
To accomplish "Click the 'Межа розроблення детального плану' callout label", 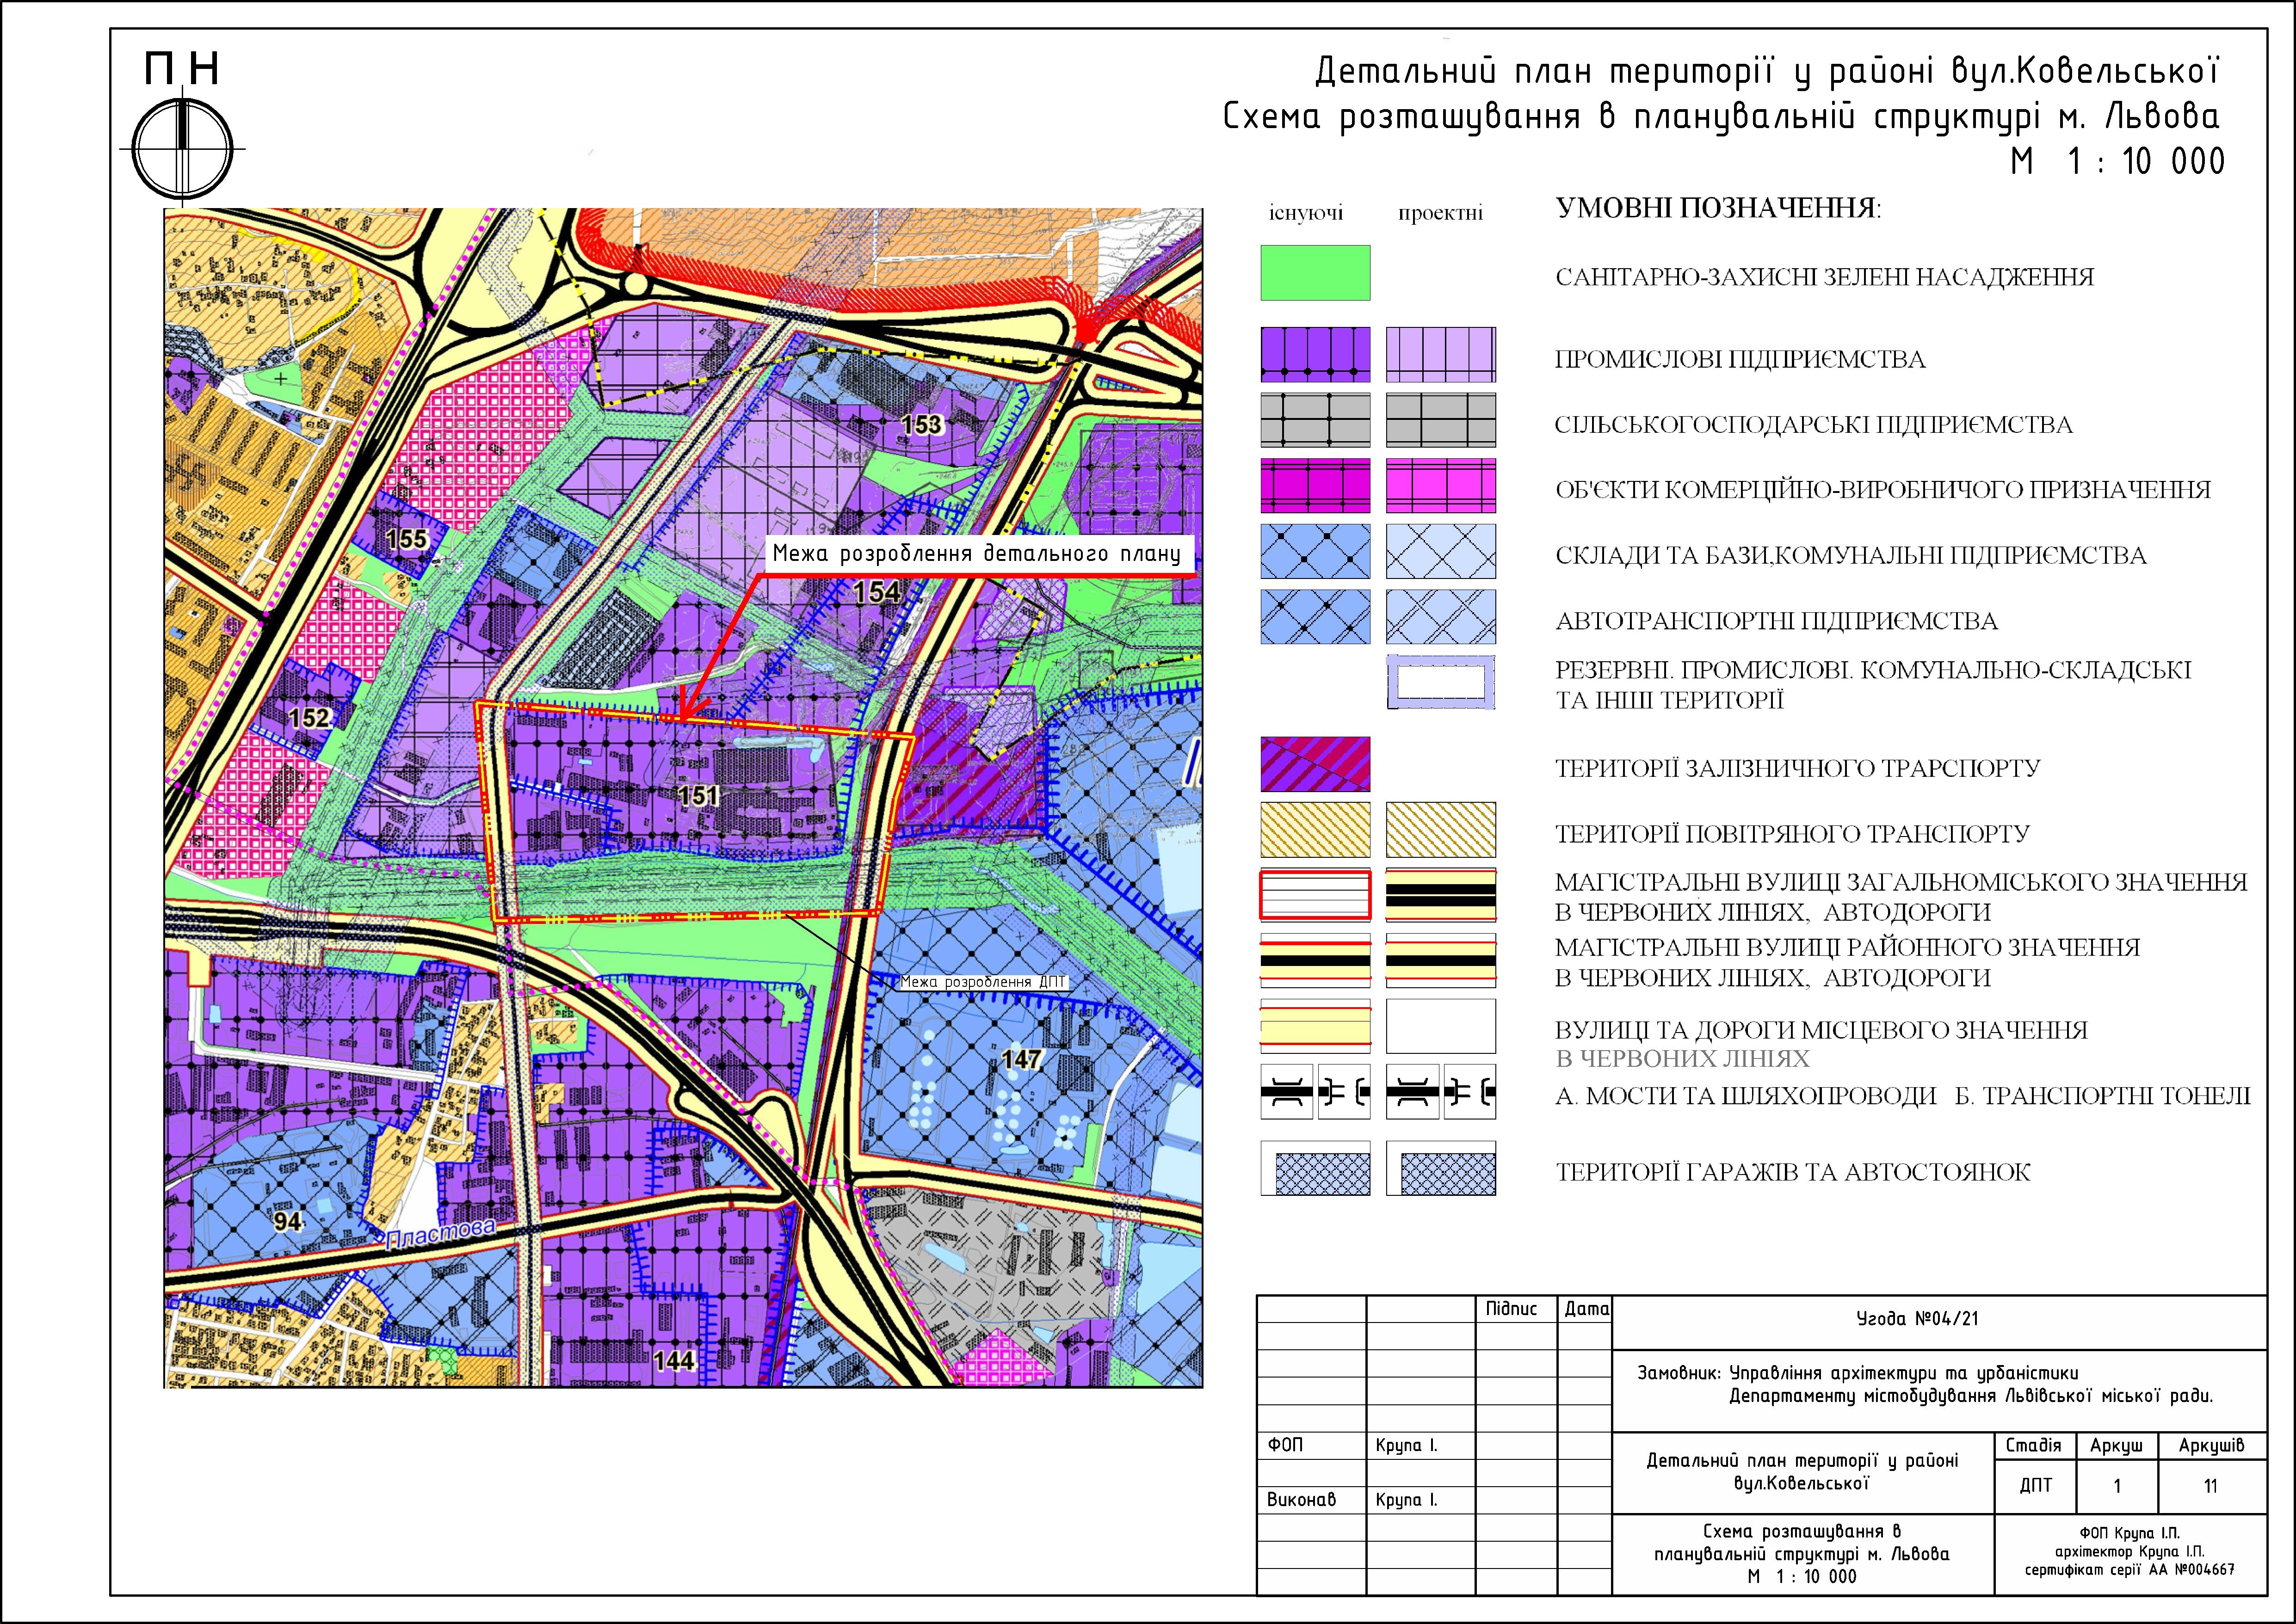I will pyautogui.click(x=977, y=555).
